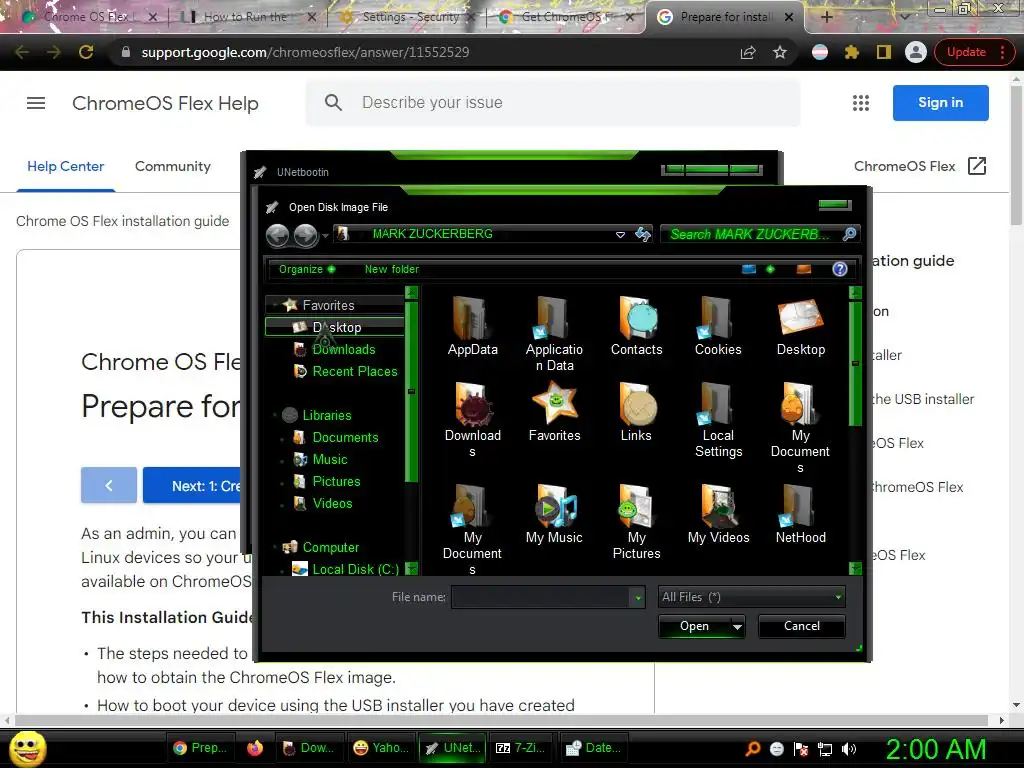Open the address path dropdown arrow
This screenshot has height=768, width=1024.
[620, 234]
